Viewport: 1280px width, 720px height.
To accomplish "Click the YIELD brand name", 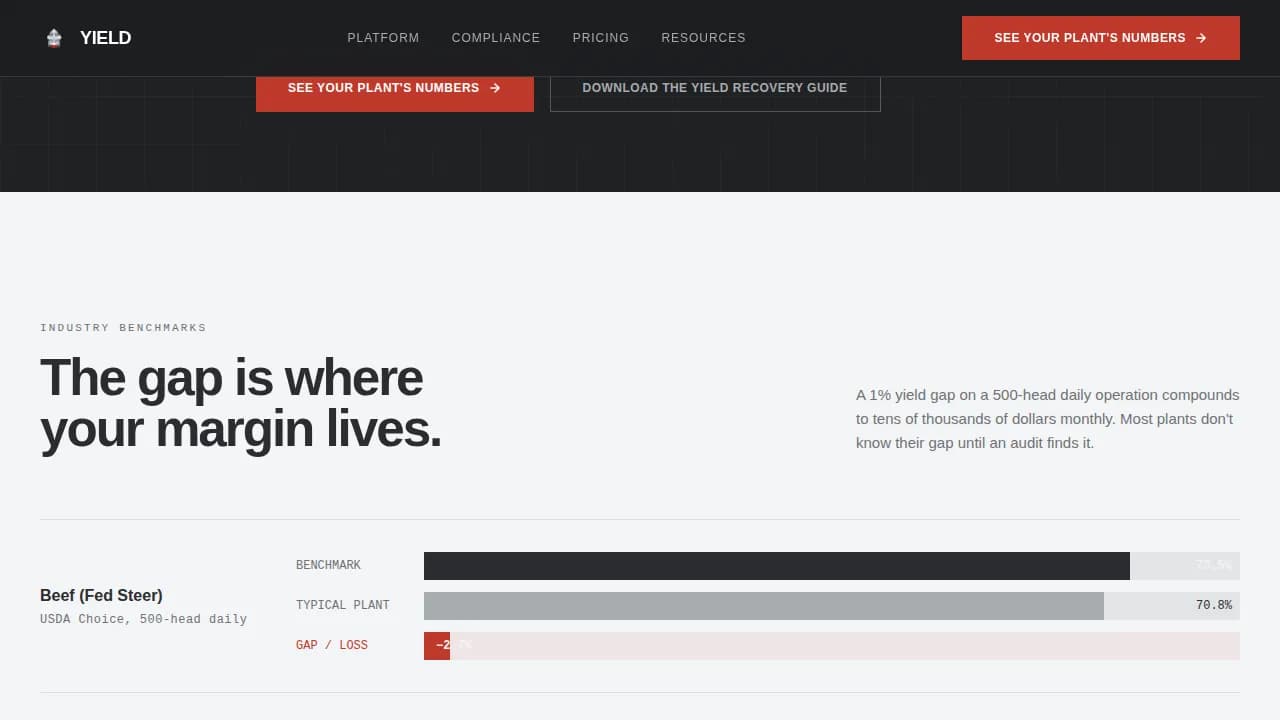I will (x=105, y=38).
